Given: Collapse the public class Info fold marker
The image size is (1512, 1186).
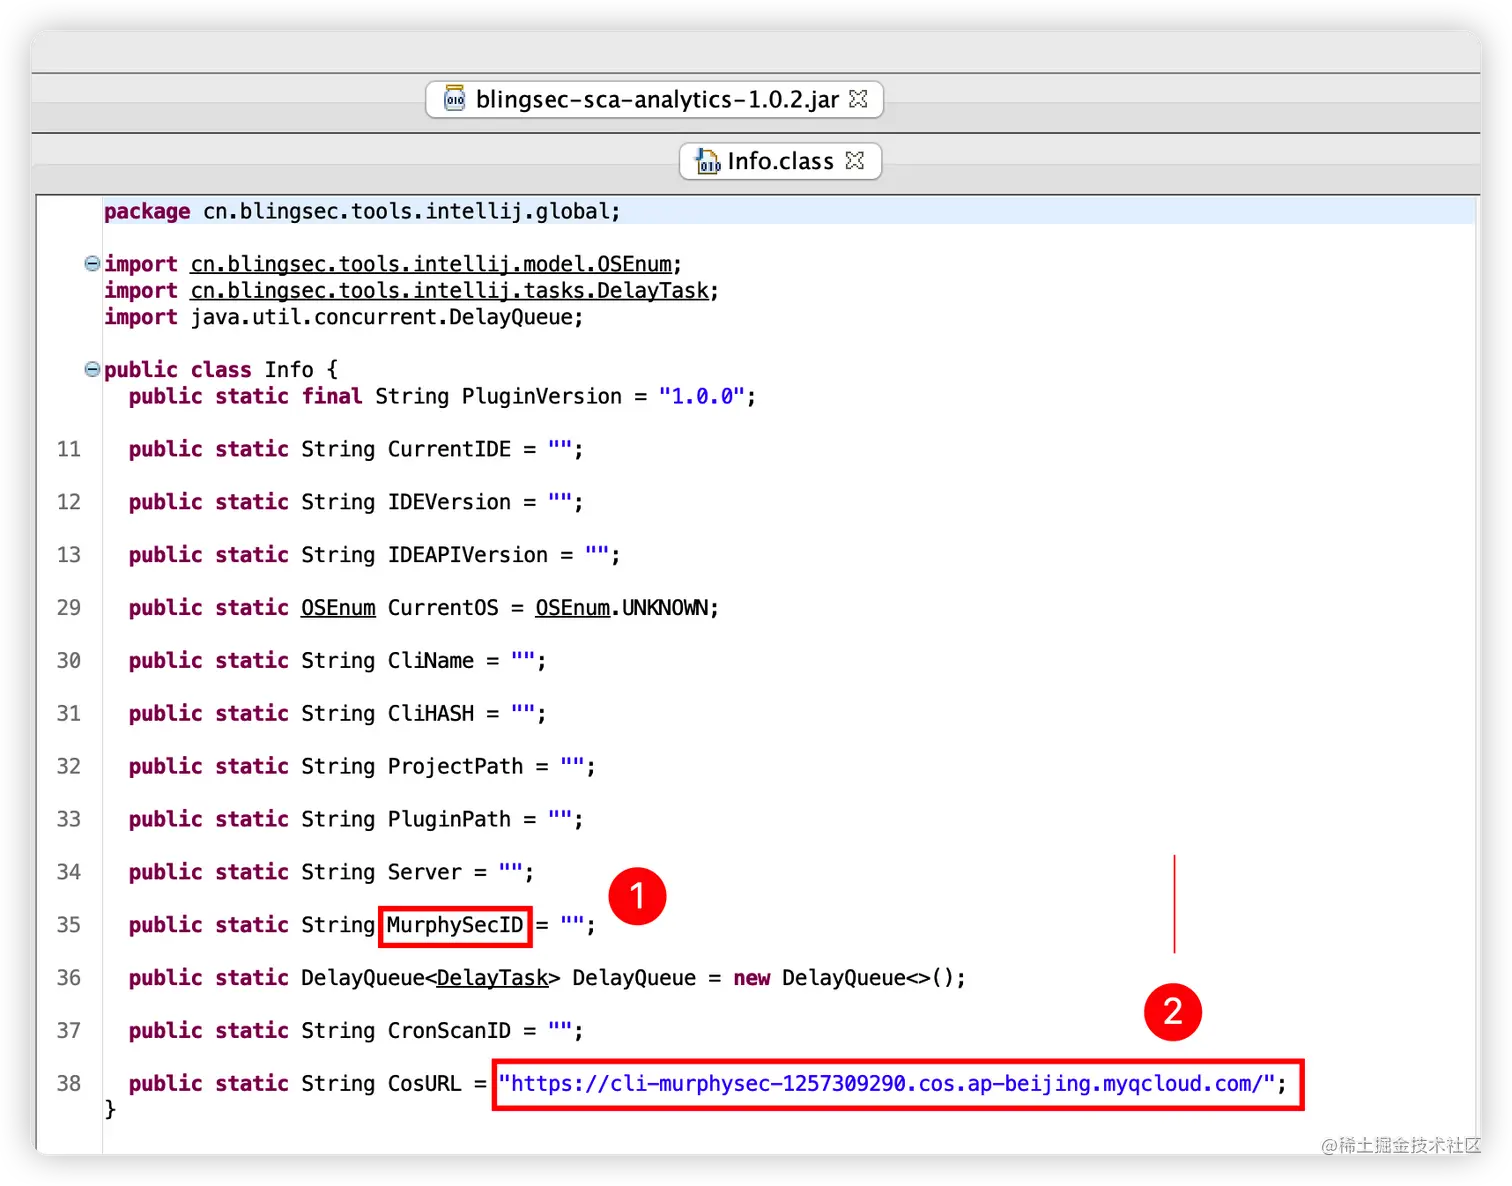Looking at the screenshot, I should coord(92,369).
